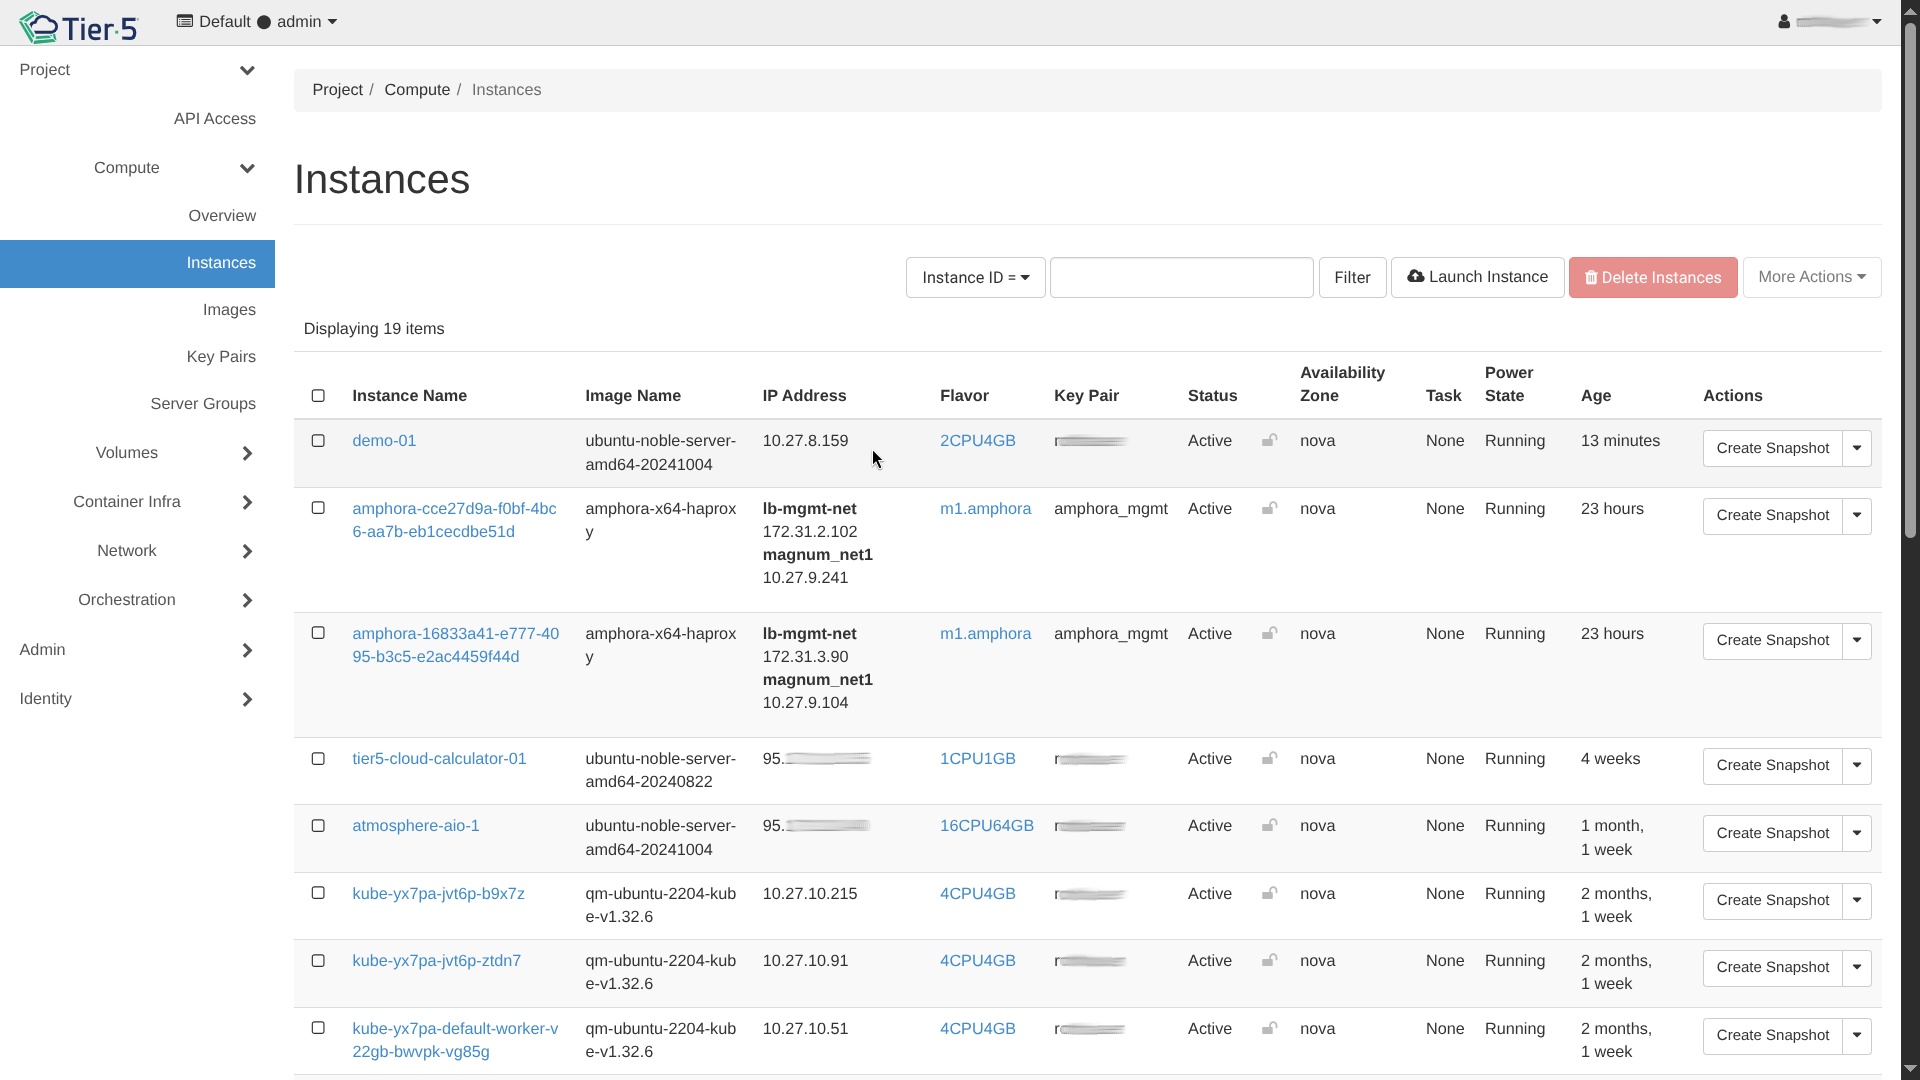Open the Instance ID filter dropdown
1920x1080 pixels.
coord(975,278)
